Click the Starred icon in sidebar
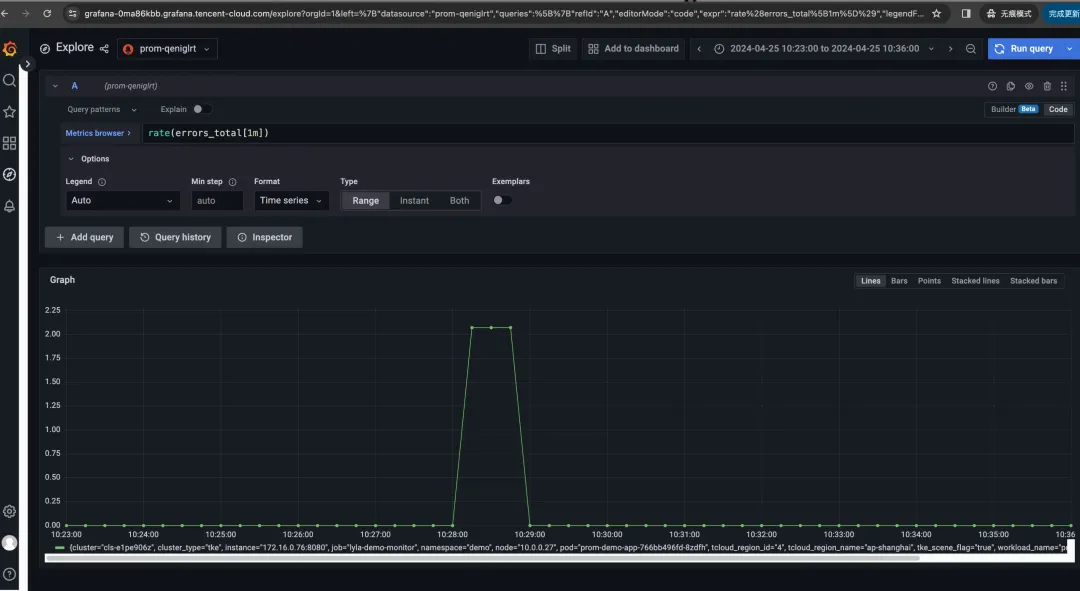The image size is (1080, 591). coord(10,112)
